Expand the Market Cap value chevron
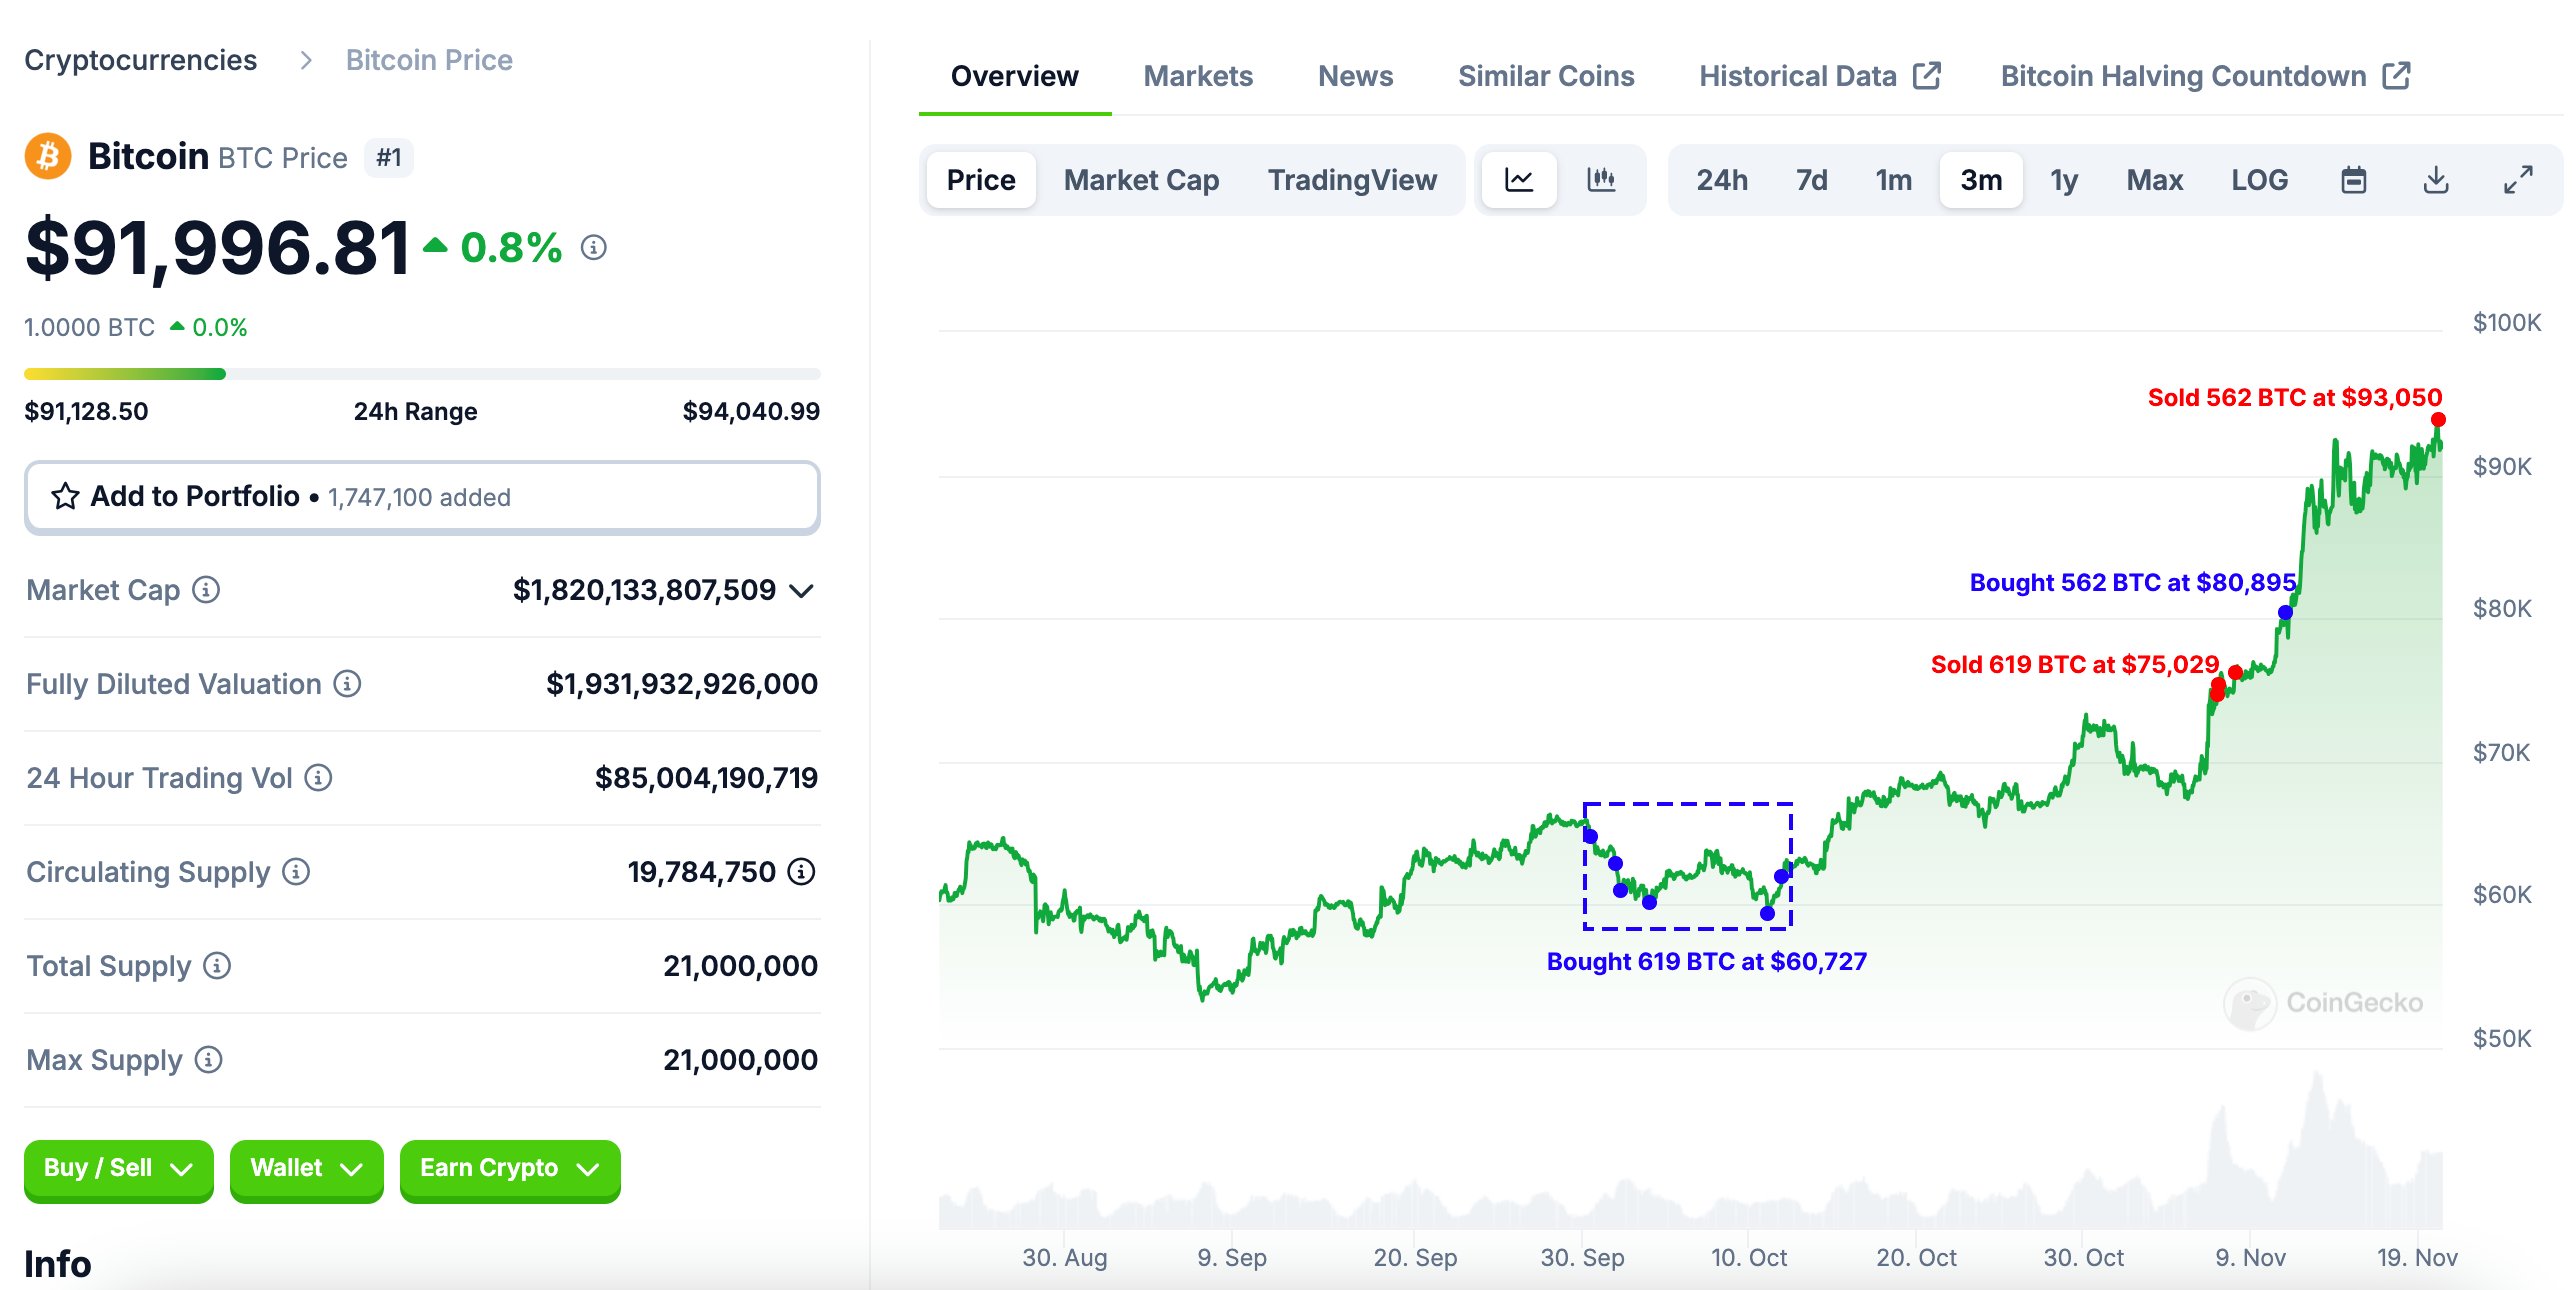 click(801, 591)
